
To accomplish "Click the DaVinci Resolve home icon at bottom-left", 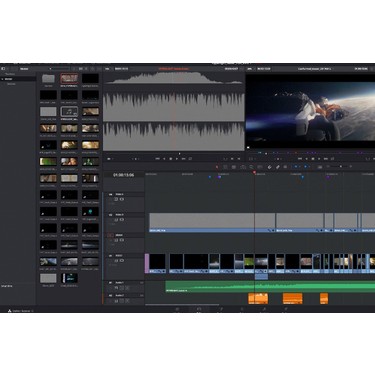I will point(10,311).
